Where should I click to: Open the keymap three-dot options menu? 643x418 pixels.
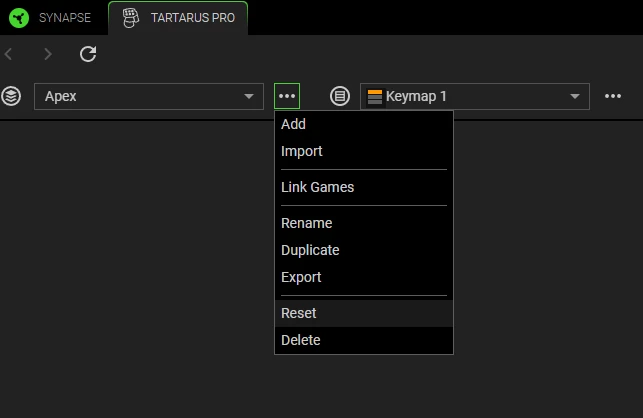pos(613,96)
